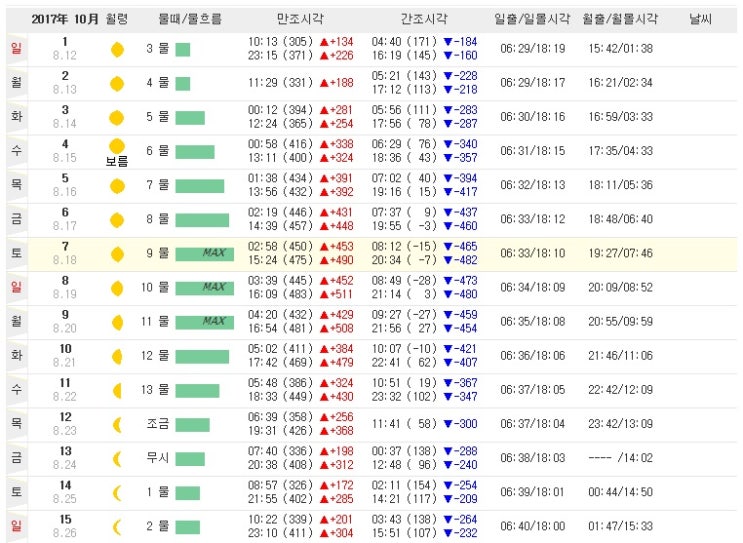Click the moon icon in highlighted October 7 row
Screen dimensions: 743x543
(x=117, y=254)
